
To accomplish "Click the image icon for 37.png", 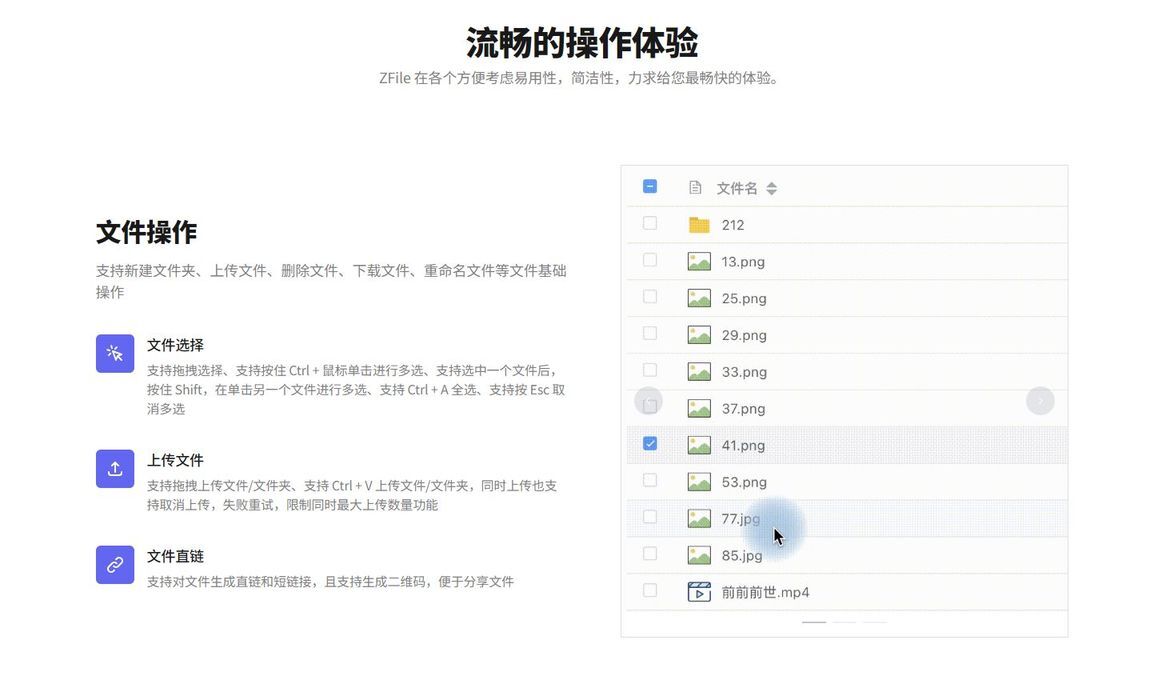I will (x=699, y=408).
